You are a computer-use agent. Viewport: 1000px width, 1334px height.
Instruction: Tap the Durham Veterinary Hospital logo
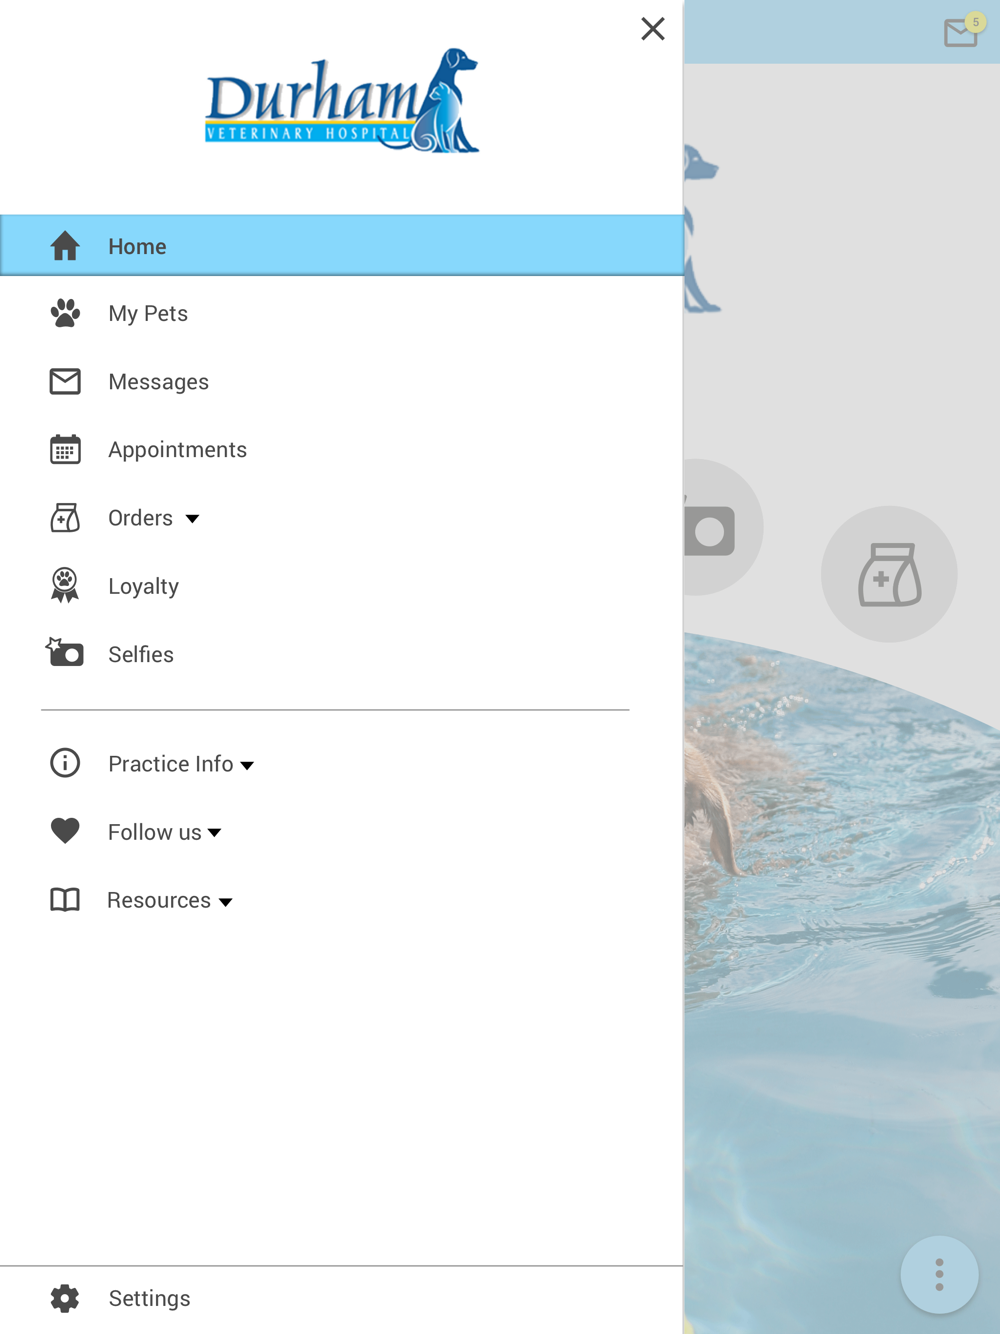click(342, 101)
